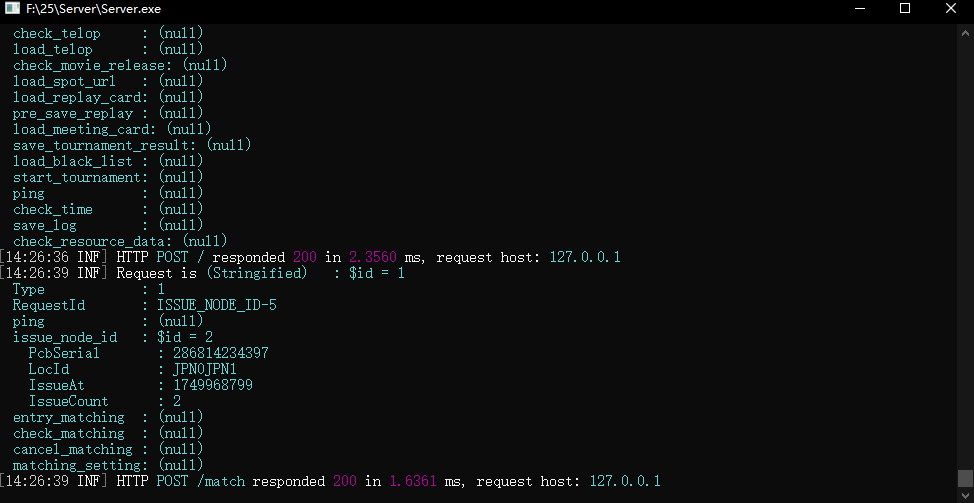This screenshot has height=503, width=974.
Task: Click the LocId value JPN0JPN1
Action: (x=205, y=369)
